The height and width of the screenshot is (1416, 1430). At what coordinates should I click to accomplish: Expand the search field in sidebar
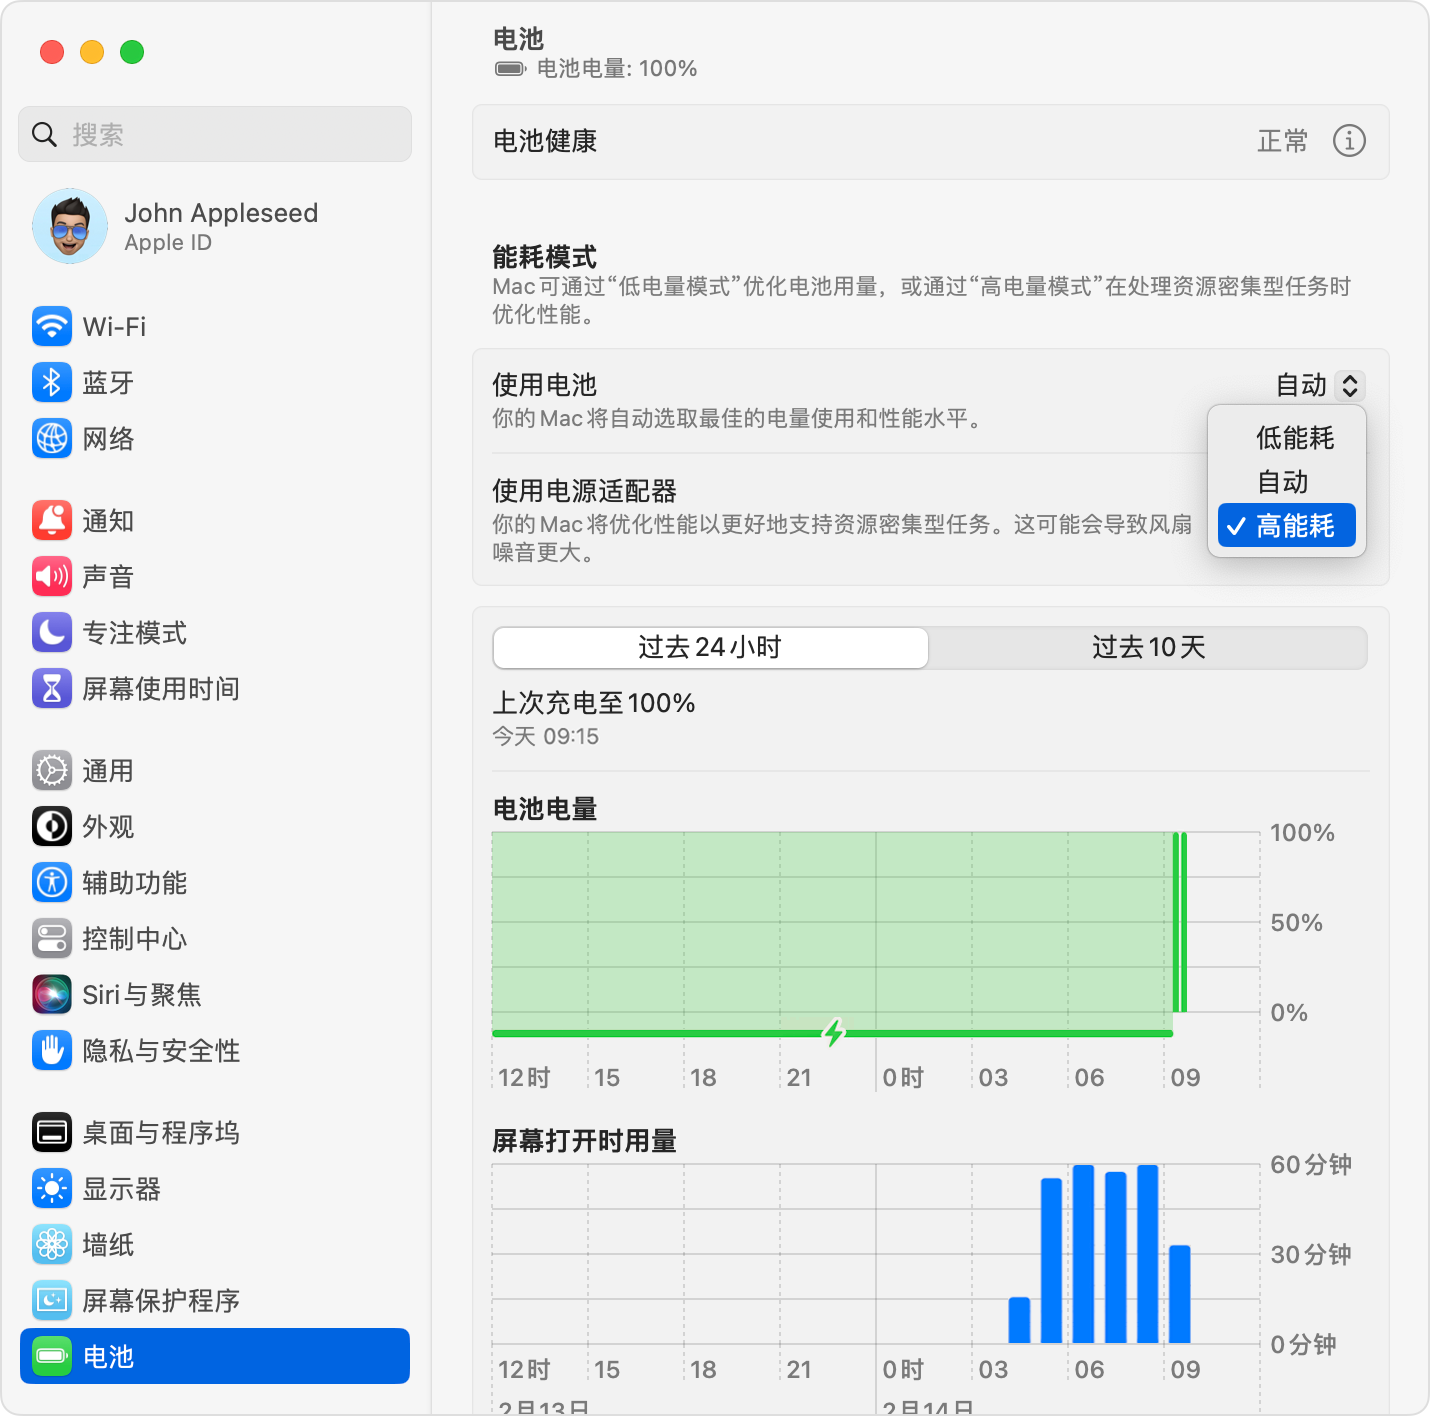214,133
